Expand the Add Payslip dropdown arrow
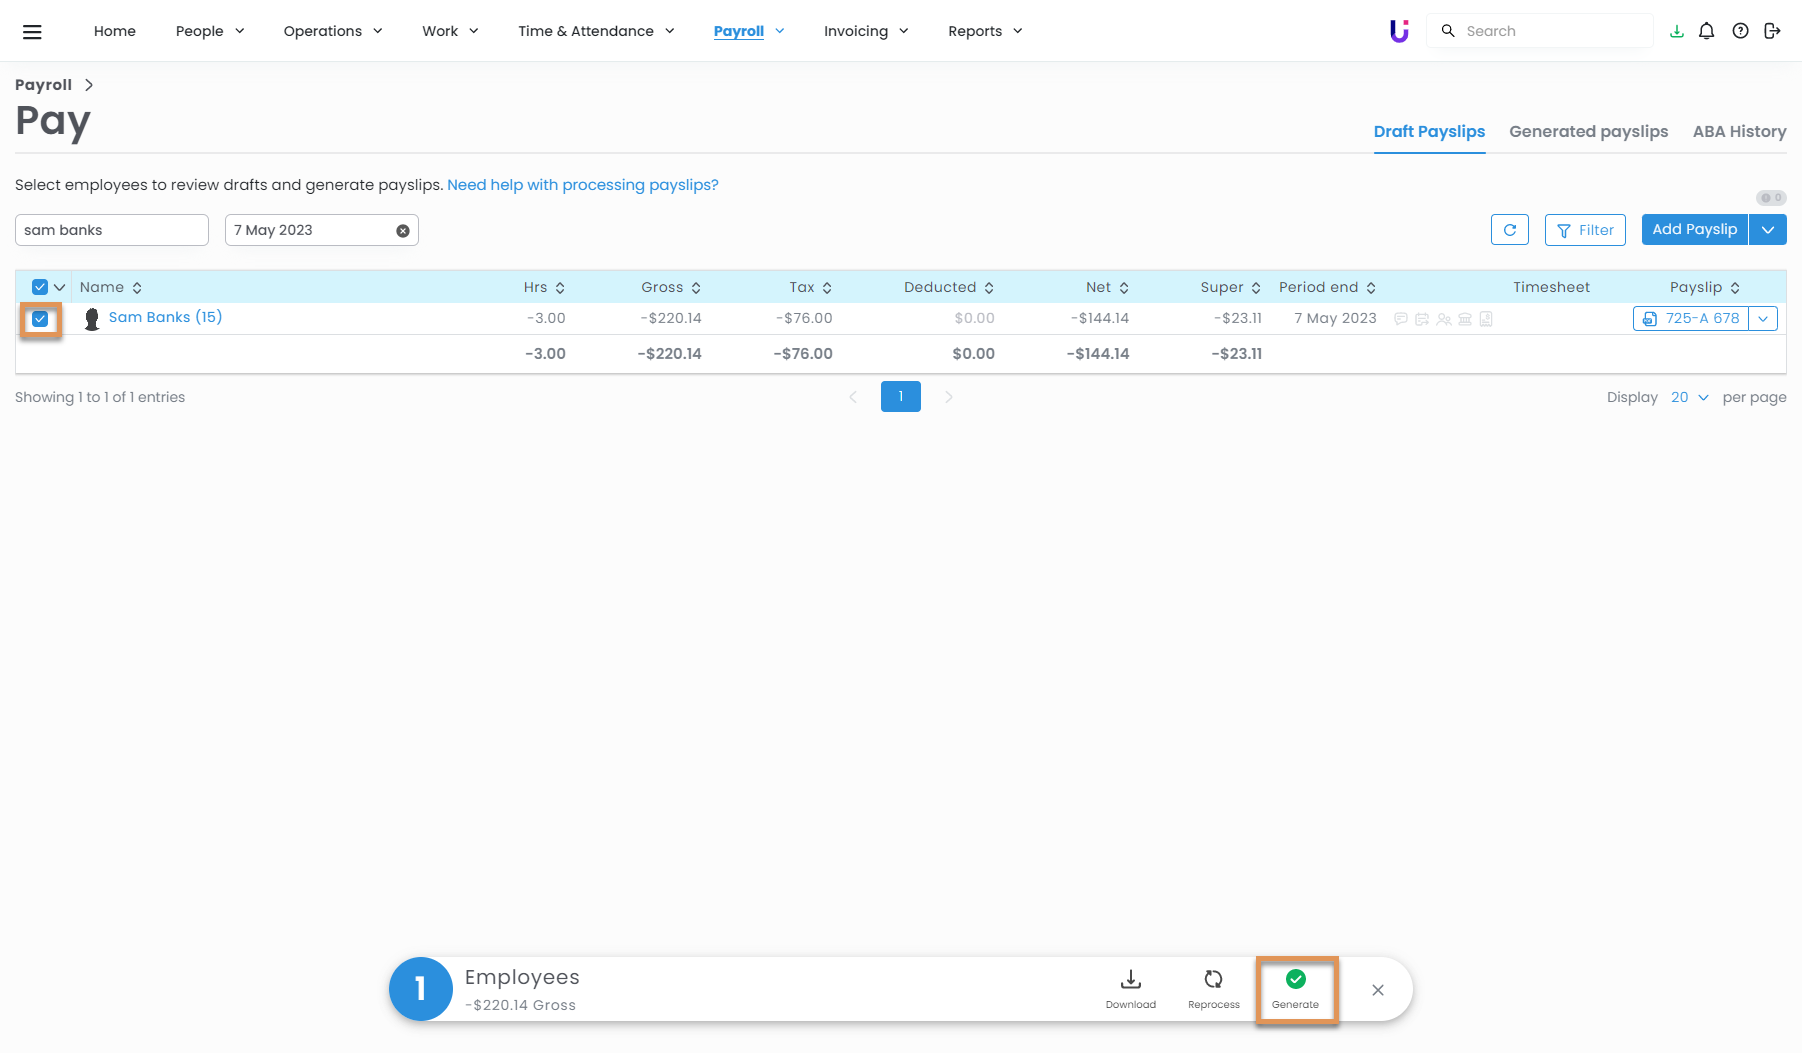1802x1053 pixels. coord(1767,230)
